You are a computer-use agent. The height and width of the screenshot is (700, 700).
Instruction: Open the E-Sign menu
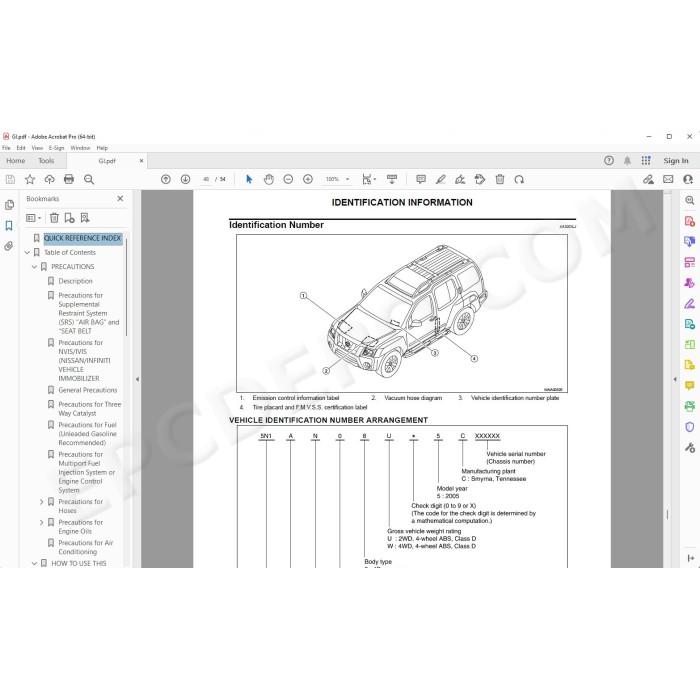pyautogui.click(x=57, y=148)
